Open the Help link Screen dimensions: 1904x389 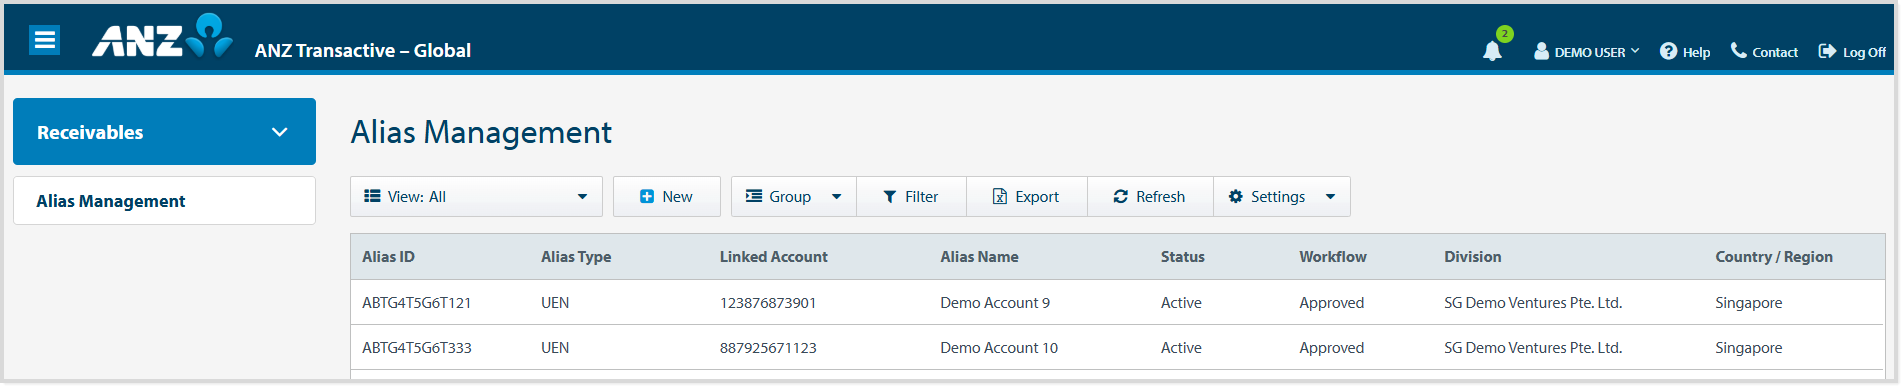click(x=1696, y=52)
